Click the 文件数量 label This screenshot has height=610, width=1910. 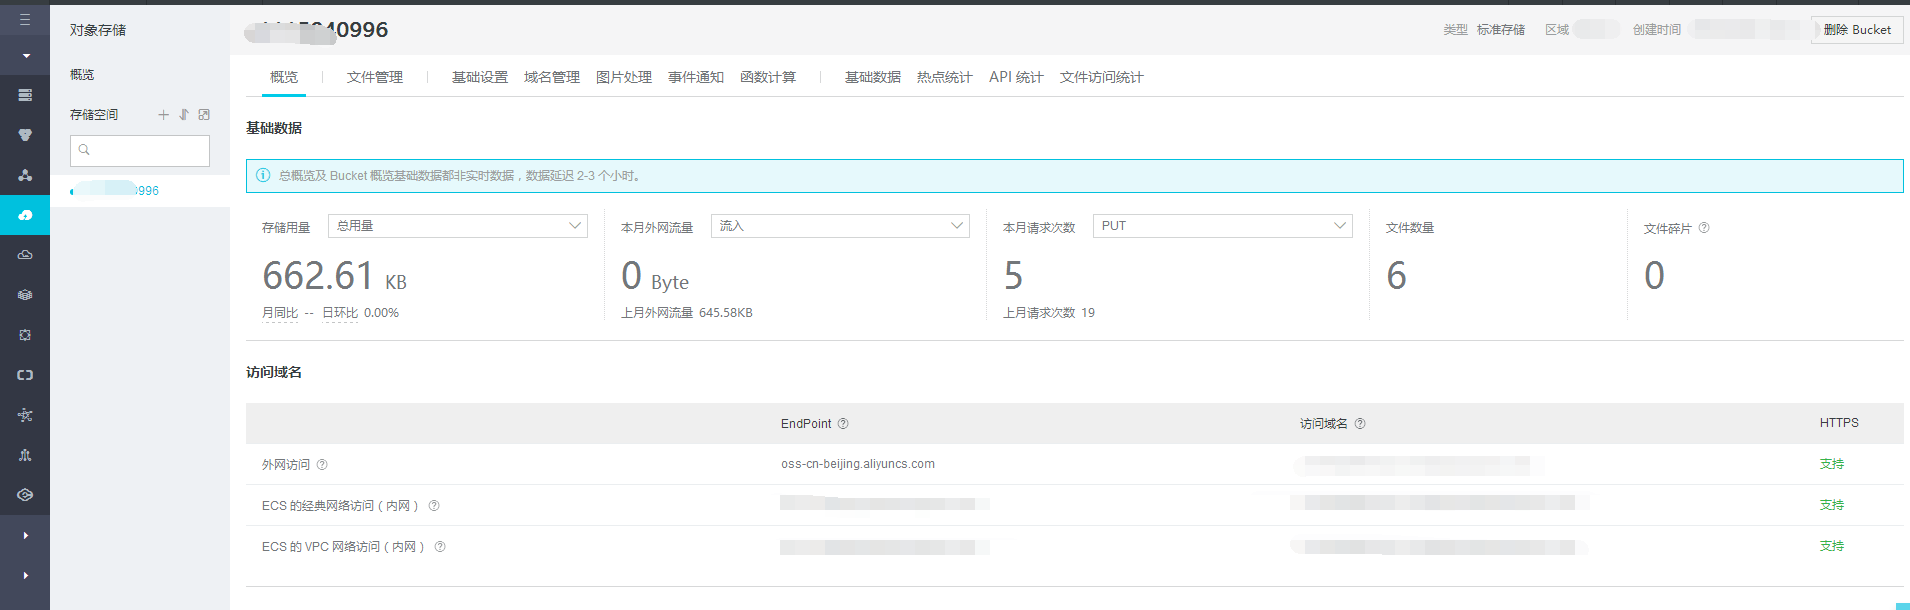(1410, 228)
